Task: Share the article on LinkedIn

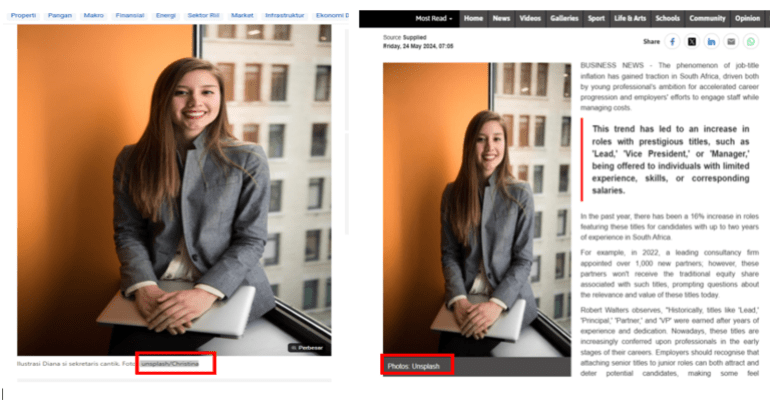Action: [711, 42]
